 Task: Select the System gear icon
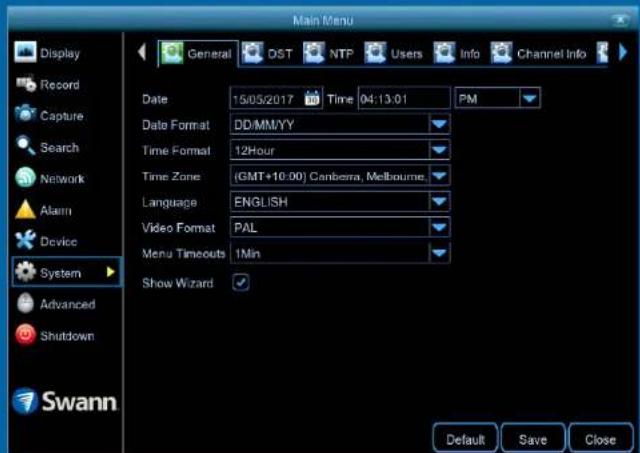tap(25, 271)
